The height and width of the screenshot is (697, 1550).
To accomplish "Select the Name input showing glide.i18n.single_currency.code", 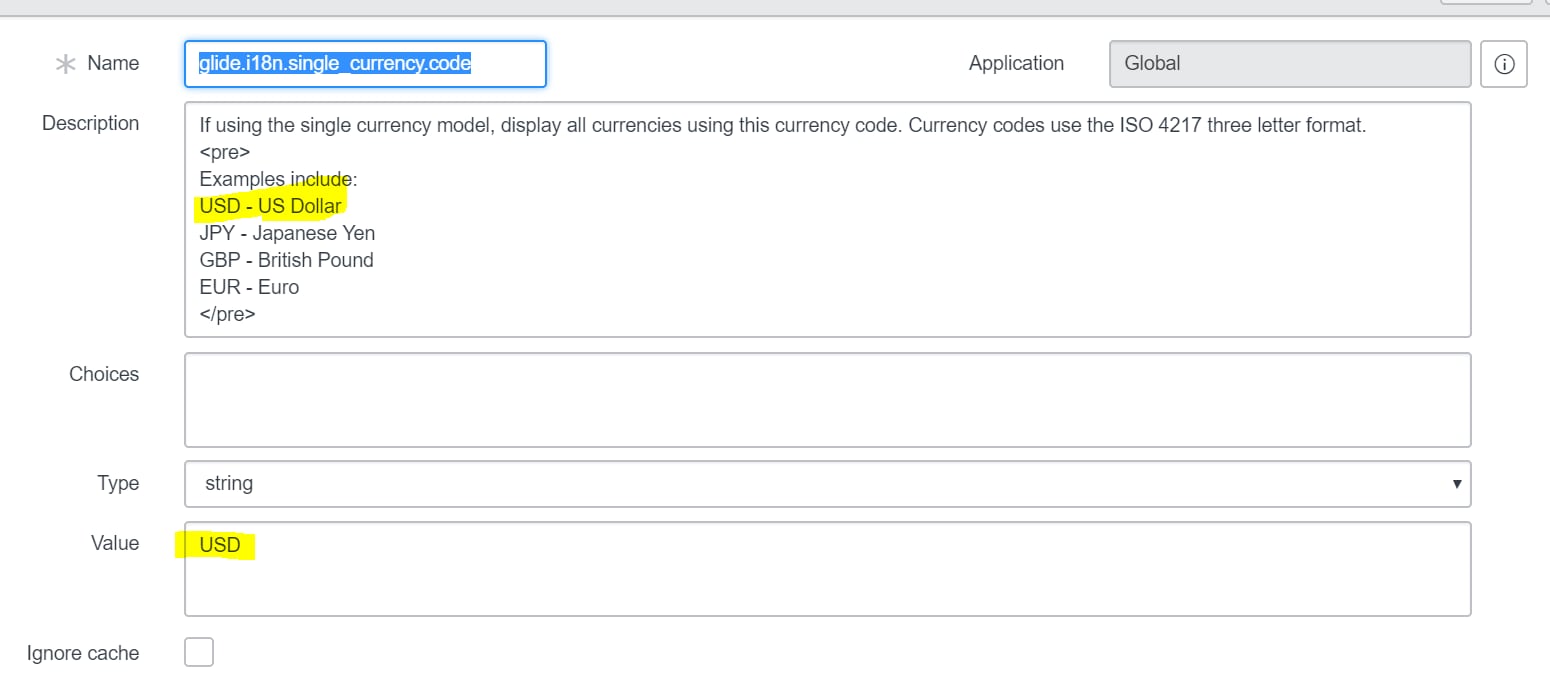I will pyautogui.click(x=364, y=63).
